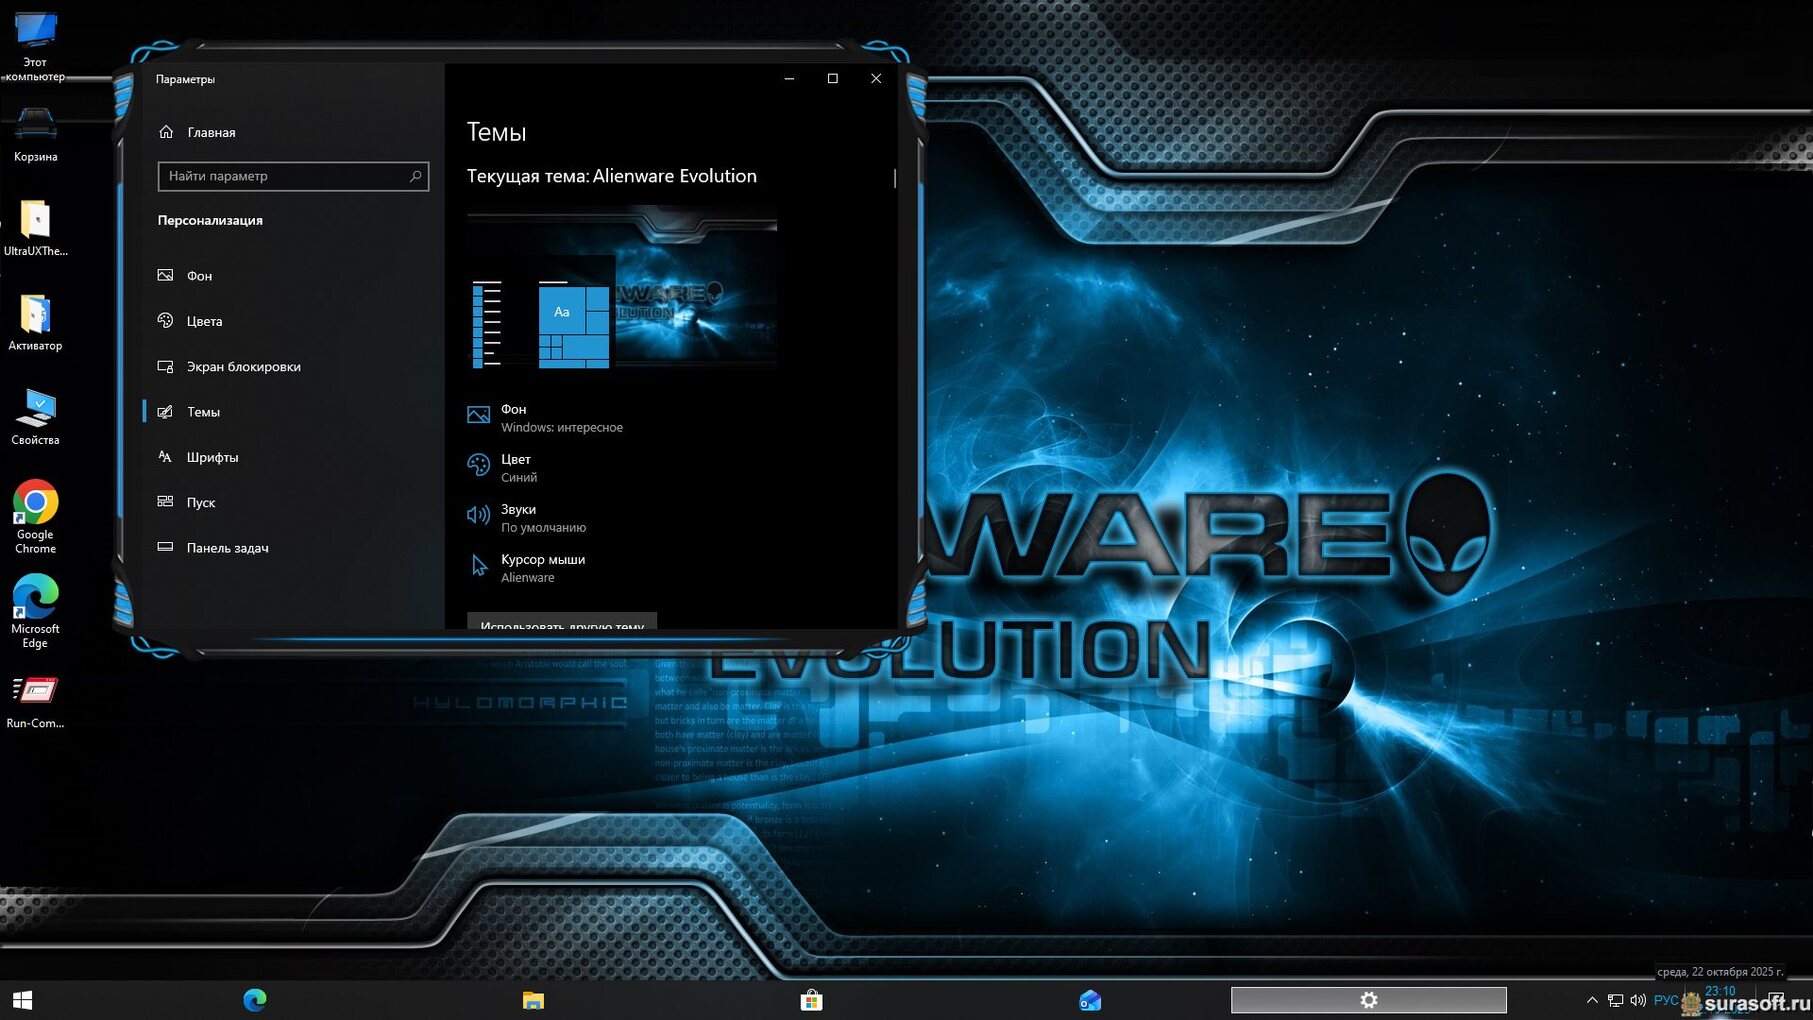
Task: Open the volume speaker tray icon
Action: (1638, 1000)
